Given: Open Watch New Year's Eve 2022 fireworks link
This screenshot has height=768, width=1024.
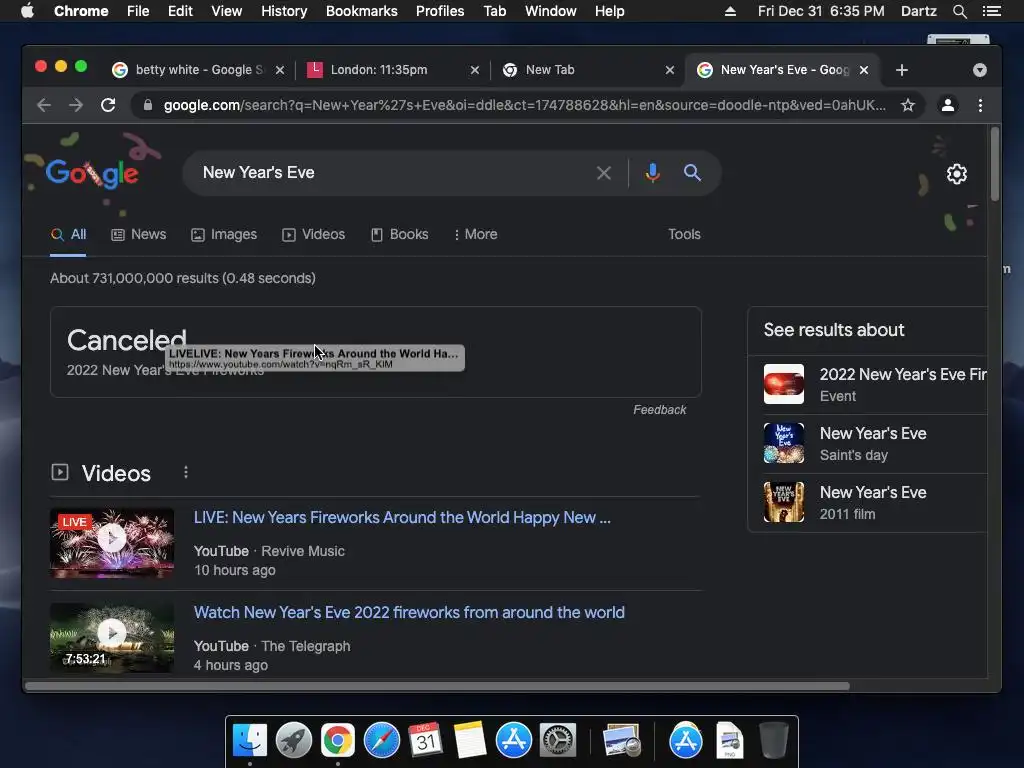Looking at the screenshot, I should tap(409, 613).
